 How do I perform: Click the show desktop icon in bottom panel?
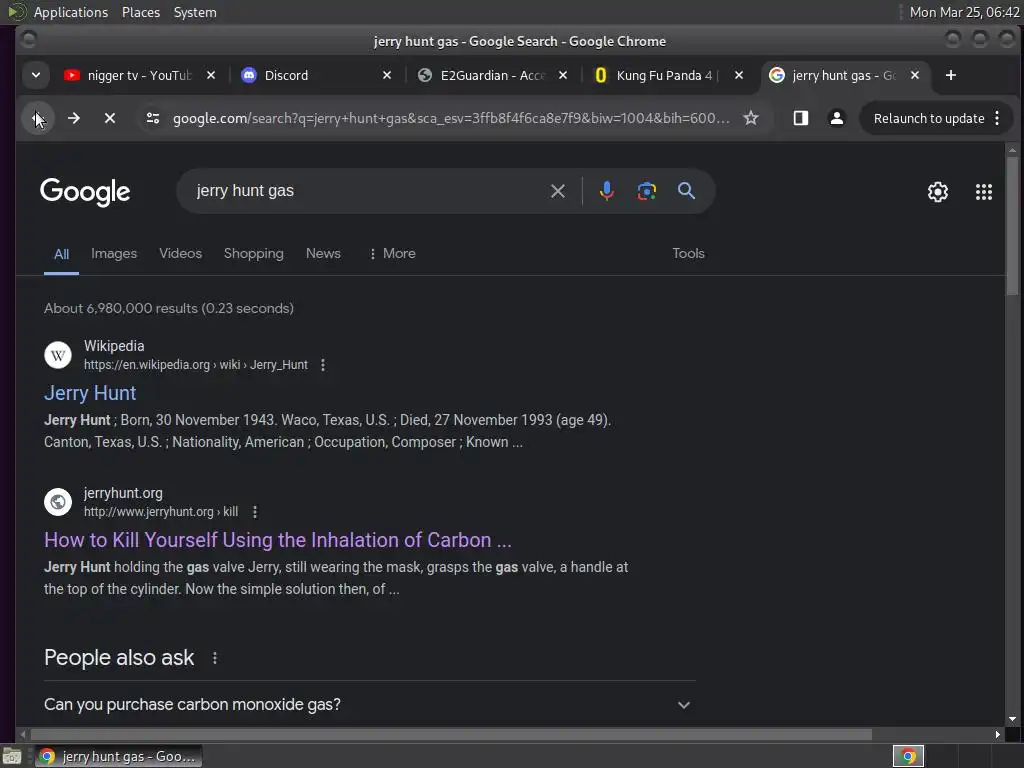tap(12, 757)
